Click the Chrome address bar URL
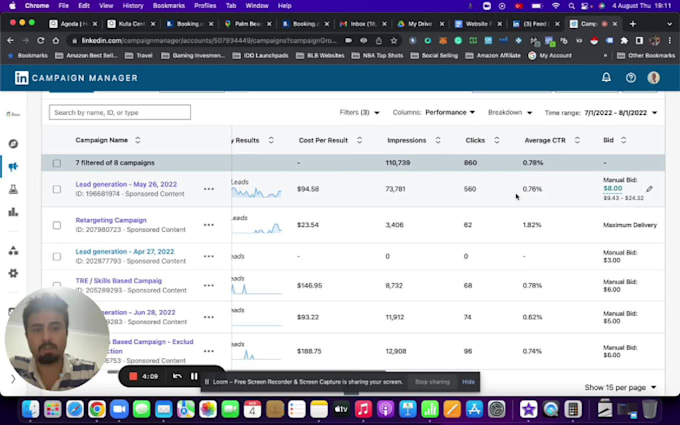 click(x=209, y=40)
